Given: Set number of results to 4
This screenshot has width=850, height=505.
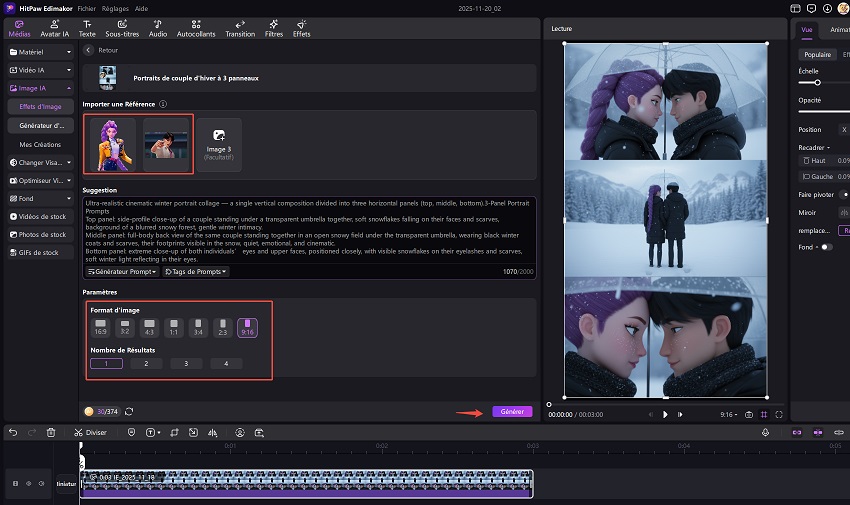Looking at the screenshot, I should [226, 364].
